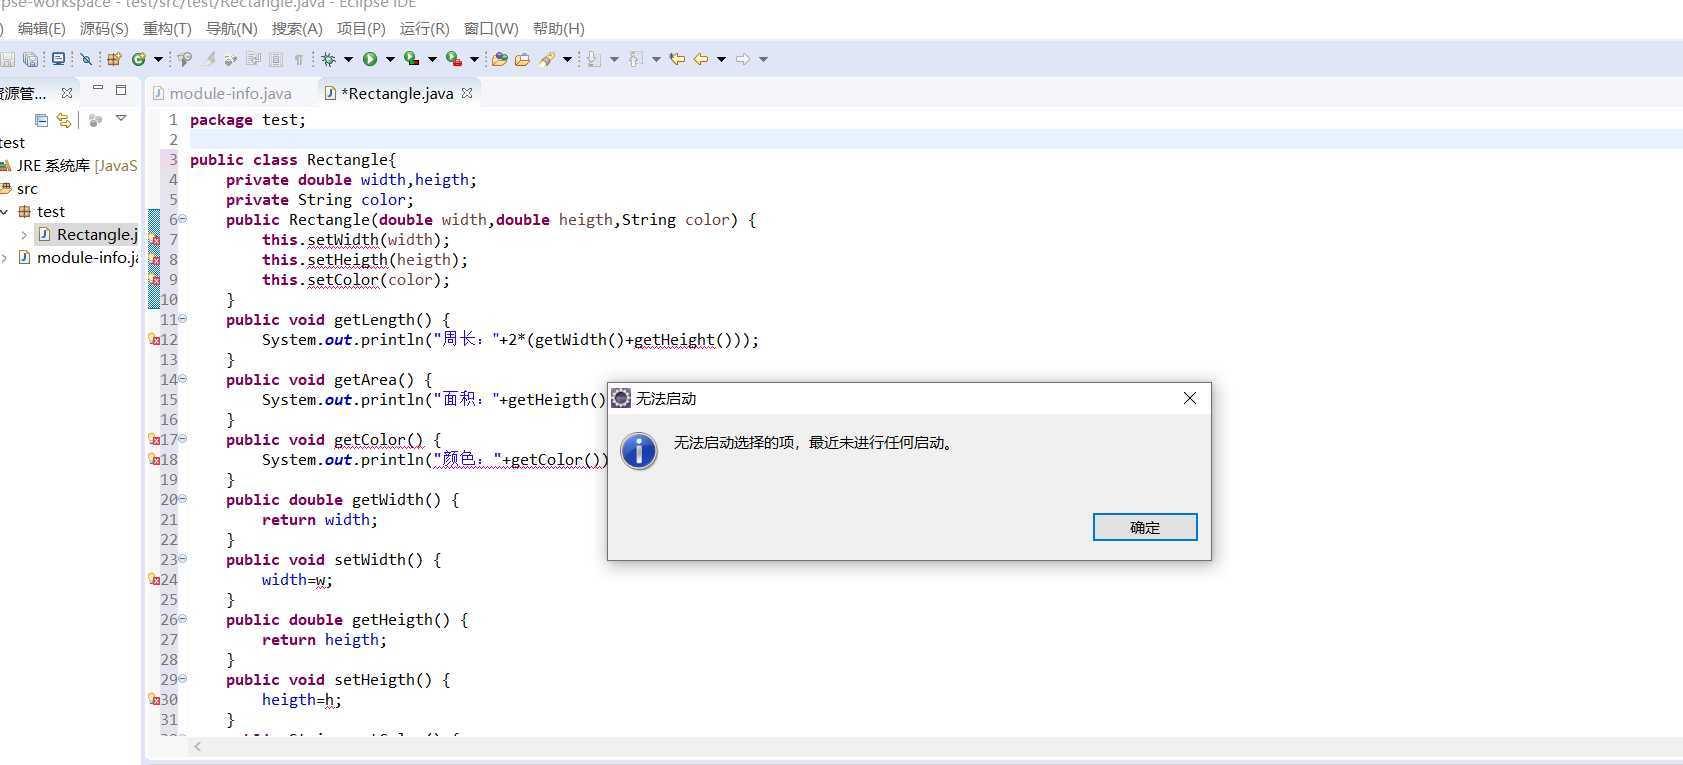Open the 导航(N) menu
1683x765 pixels.
(x=231, y=29)
